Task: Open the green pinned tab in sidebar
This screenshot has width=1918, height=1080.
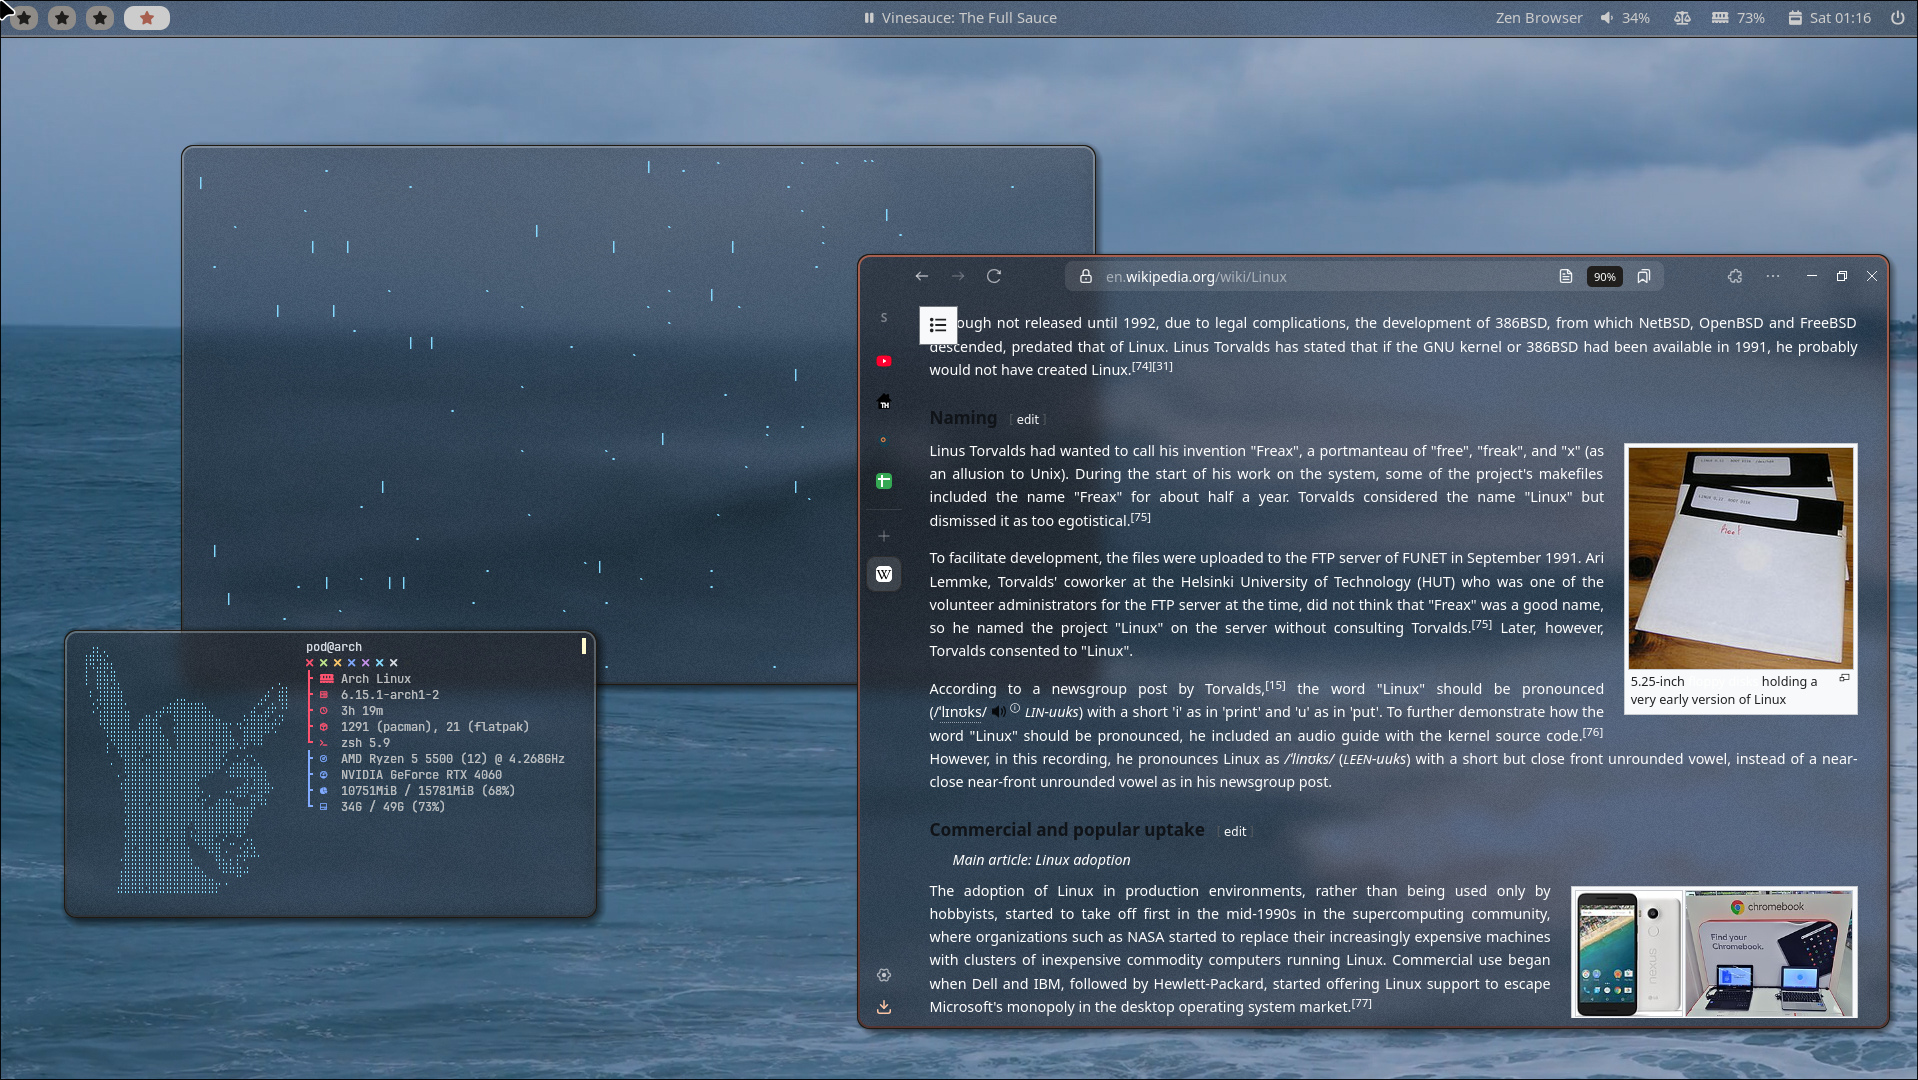Action: (883, 481)
